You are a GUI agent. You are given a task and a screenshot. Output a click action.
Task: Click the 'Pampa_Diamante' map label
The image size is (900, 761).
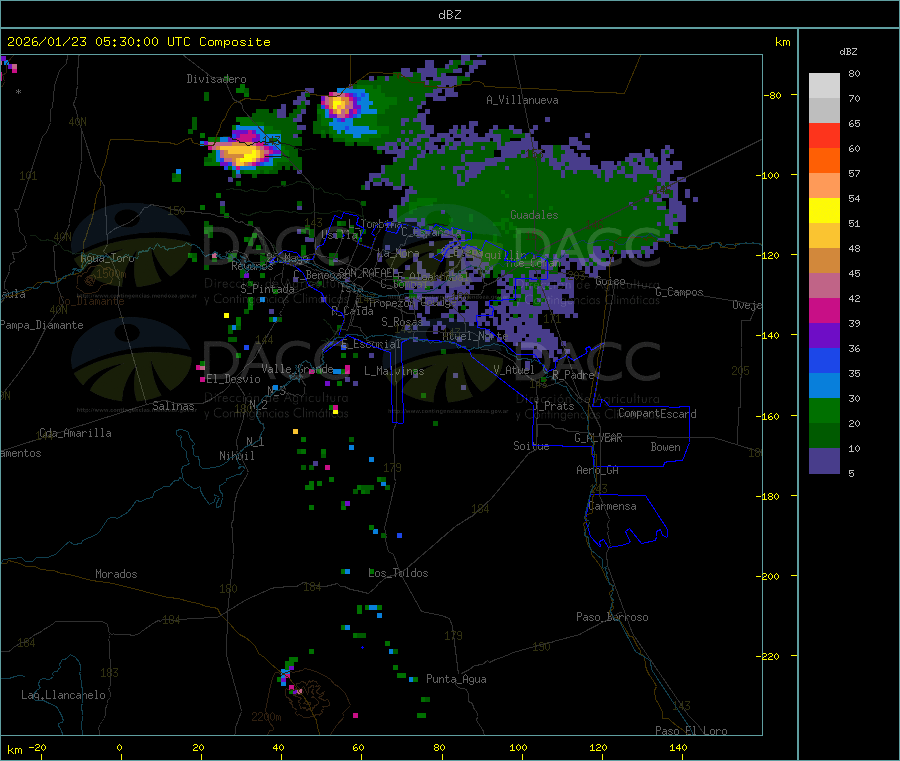click(41, 325)
